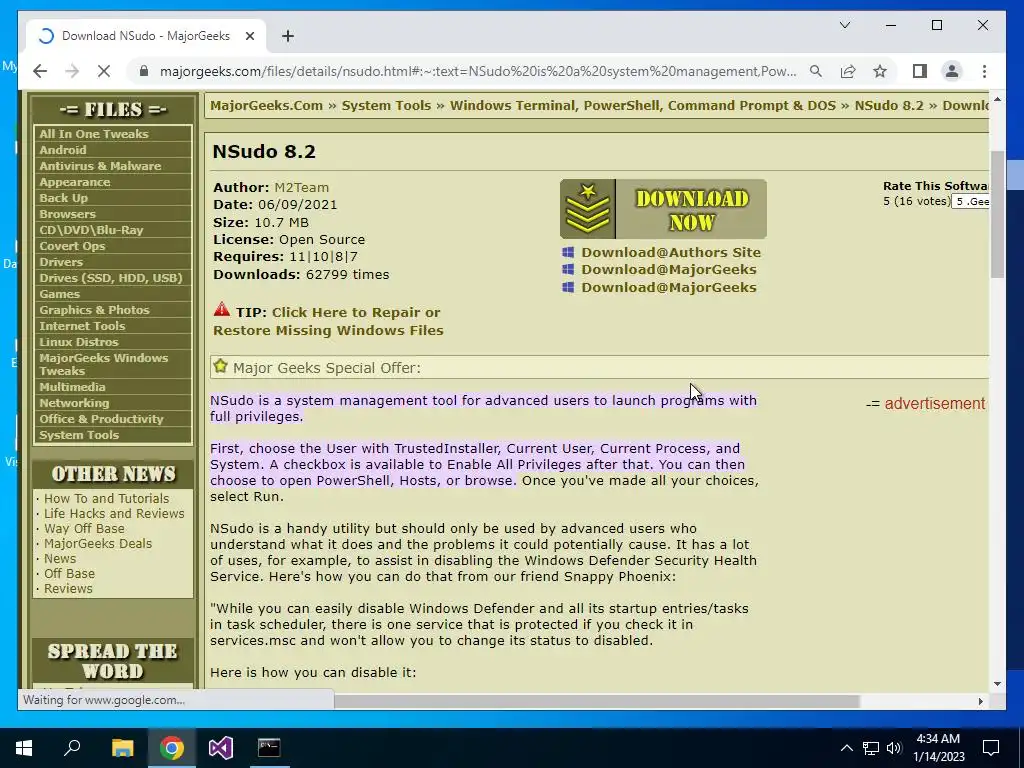Open a new tab
Screen dimensions: 1024x768
click(x=288, y=37)
